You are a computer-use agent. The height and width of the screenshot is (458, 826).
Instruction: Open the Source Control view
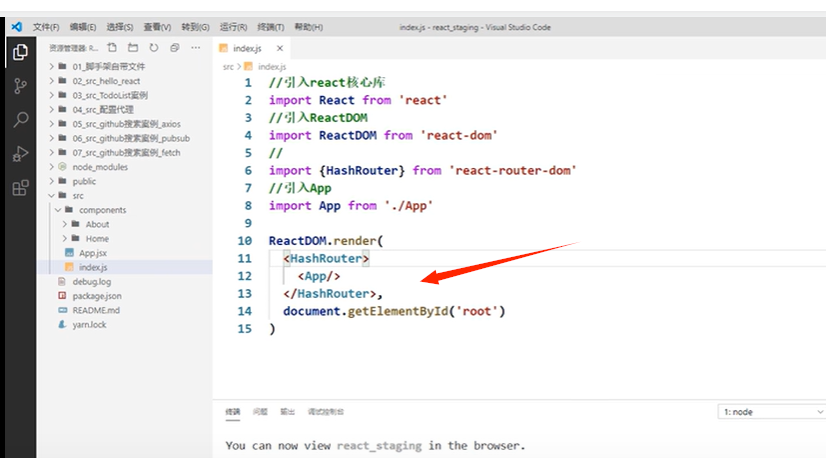pyautogui.click(x=20, y=86)
